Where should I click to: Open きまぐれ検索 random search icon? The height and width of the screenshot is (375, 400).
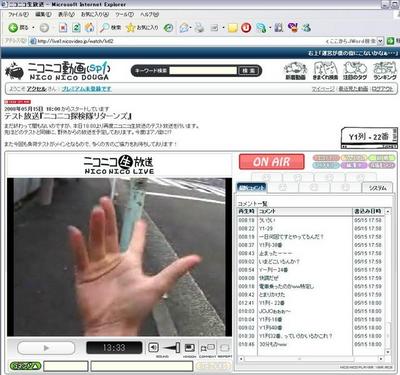pyautogui.click(x=325, y=71)
